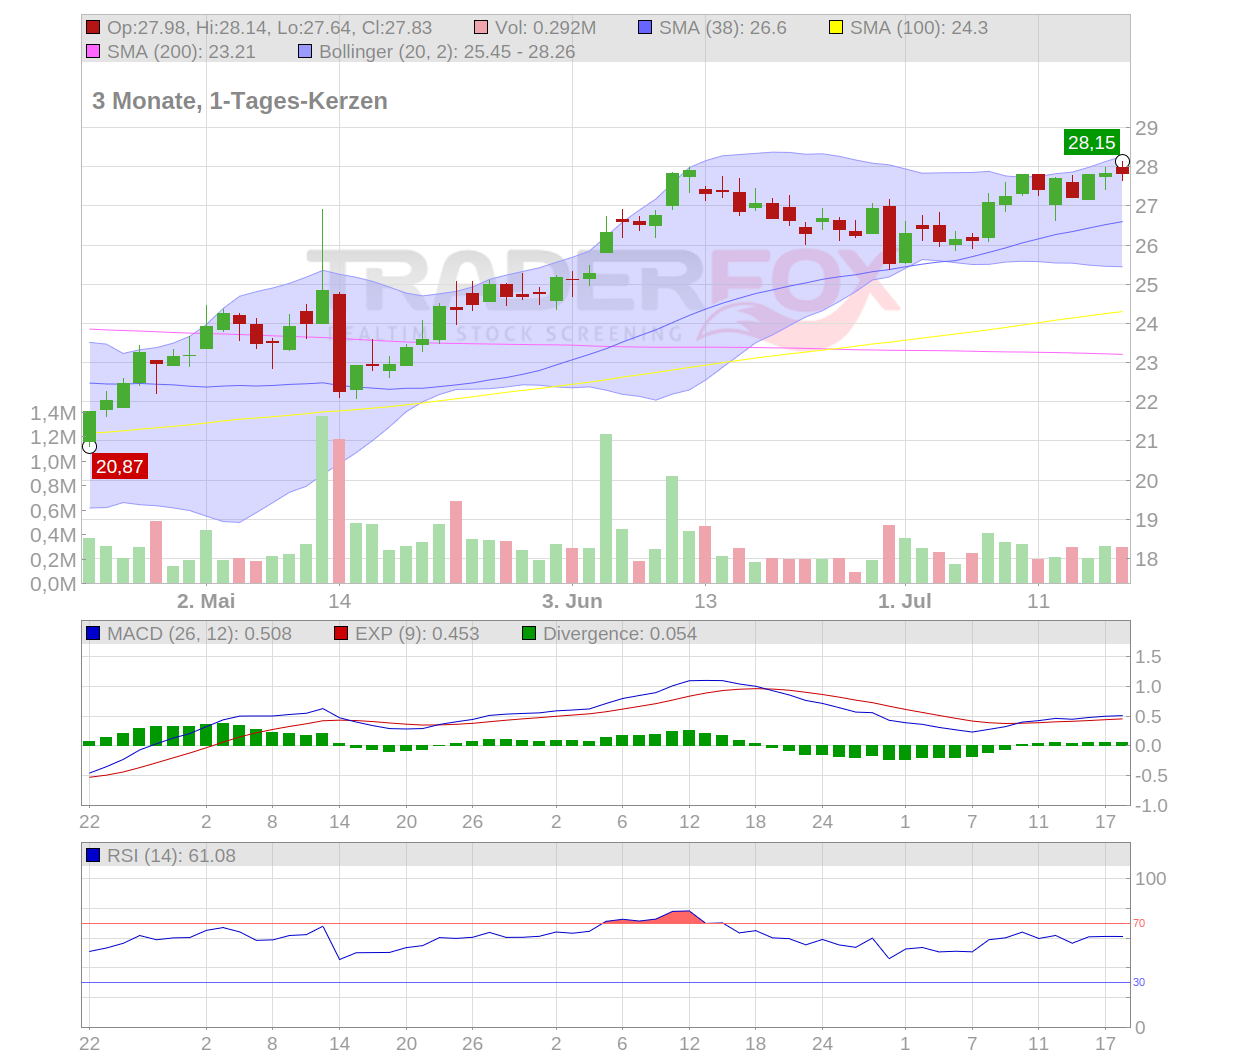Click the RSI axis label 100
Screen dimensions: 1238x1063
1151,879
